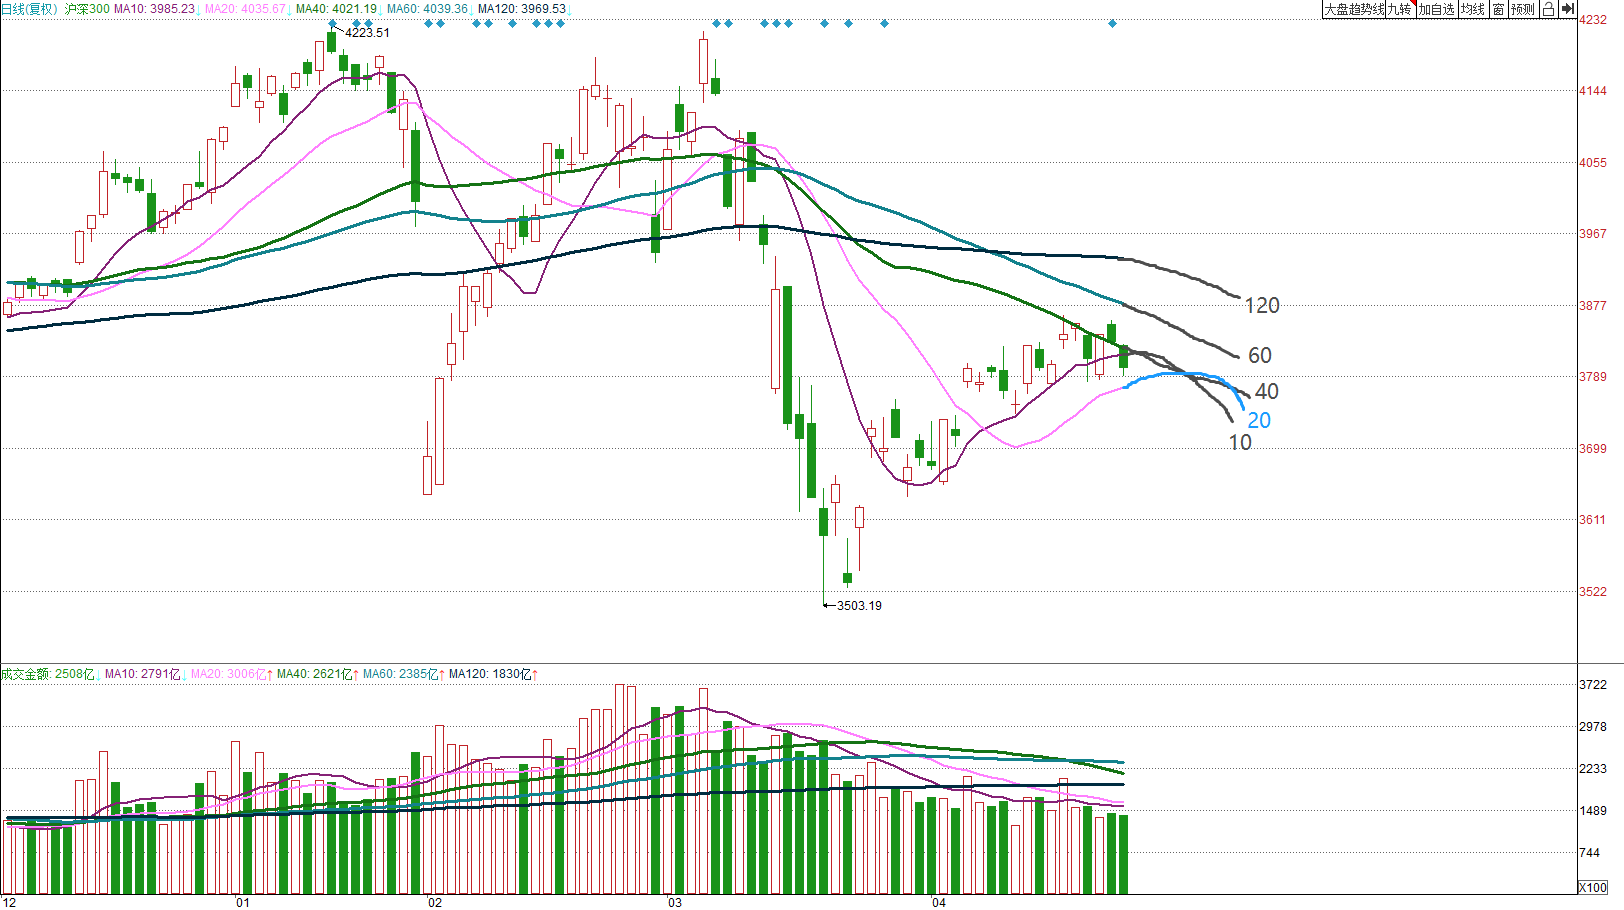Click the 大盘趋势线 button
1624x910 pixels.
pos(1353,9)
